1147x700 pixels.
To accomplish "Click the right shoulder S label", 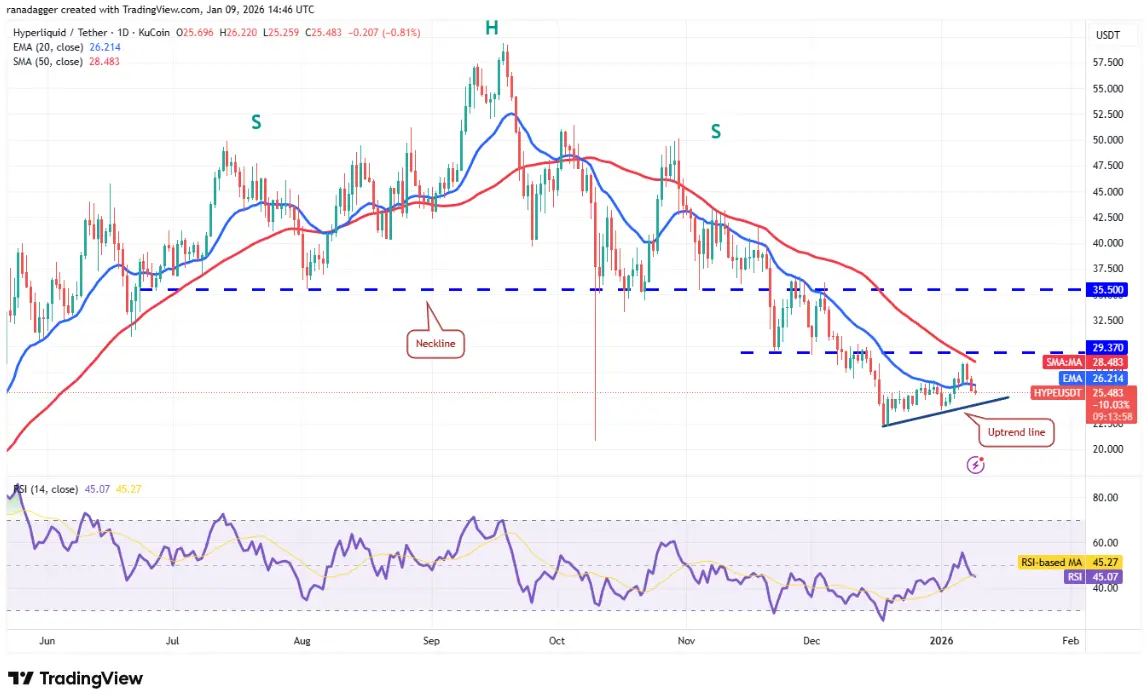I will (x=715, y=132).
